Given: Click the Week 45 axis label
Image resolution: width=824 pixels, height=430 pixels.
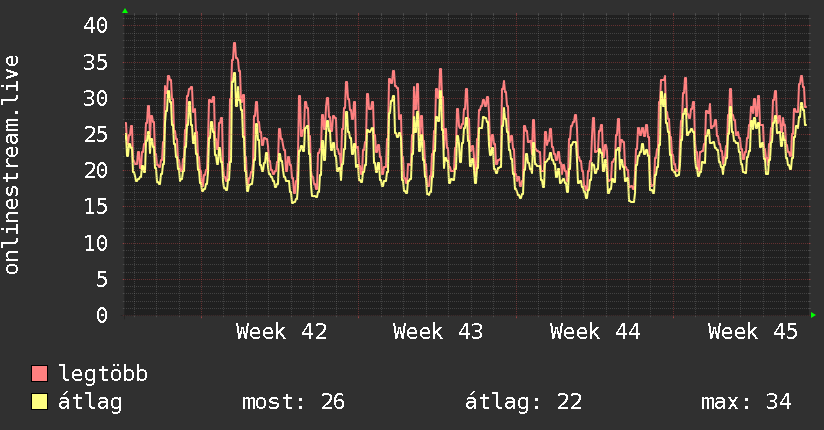Looking at the screenshot, I should pyautogui.click(x=753, y=332).
